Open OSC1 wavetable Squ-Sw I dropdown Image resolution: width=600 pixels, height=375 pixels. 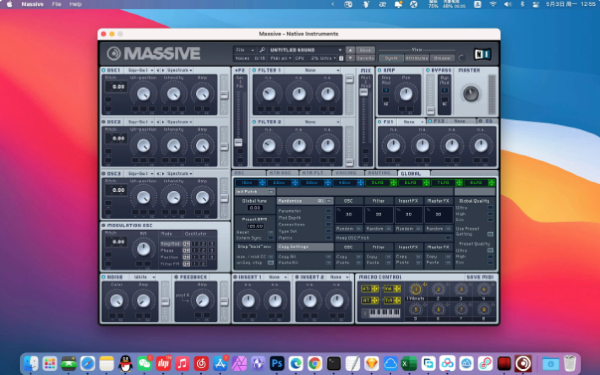(140, 70)
